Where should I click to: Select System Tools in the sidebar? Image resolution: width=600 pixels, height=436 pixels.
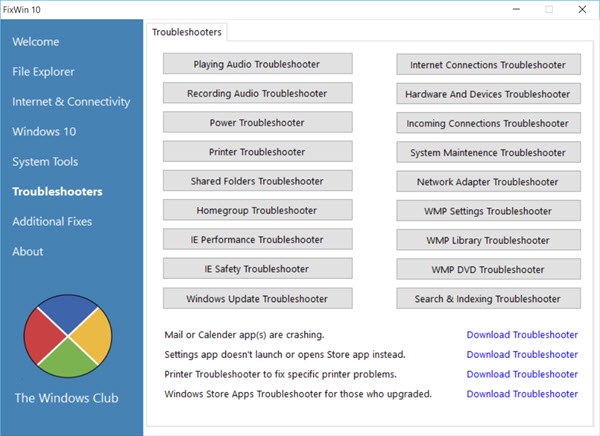(45, 162)
